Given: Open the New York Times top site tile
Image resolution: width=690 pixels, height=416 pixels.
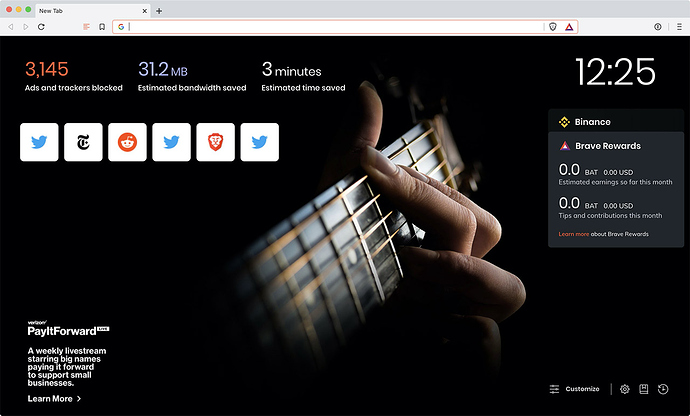Looking at the screenshot, I should (83, 142).
